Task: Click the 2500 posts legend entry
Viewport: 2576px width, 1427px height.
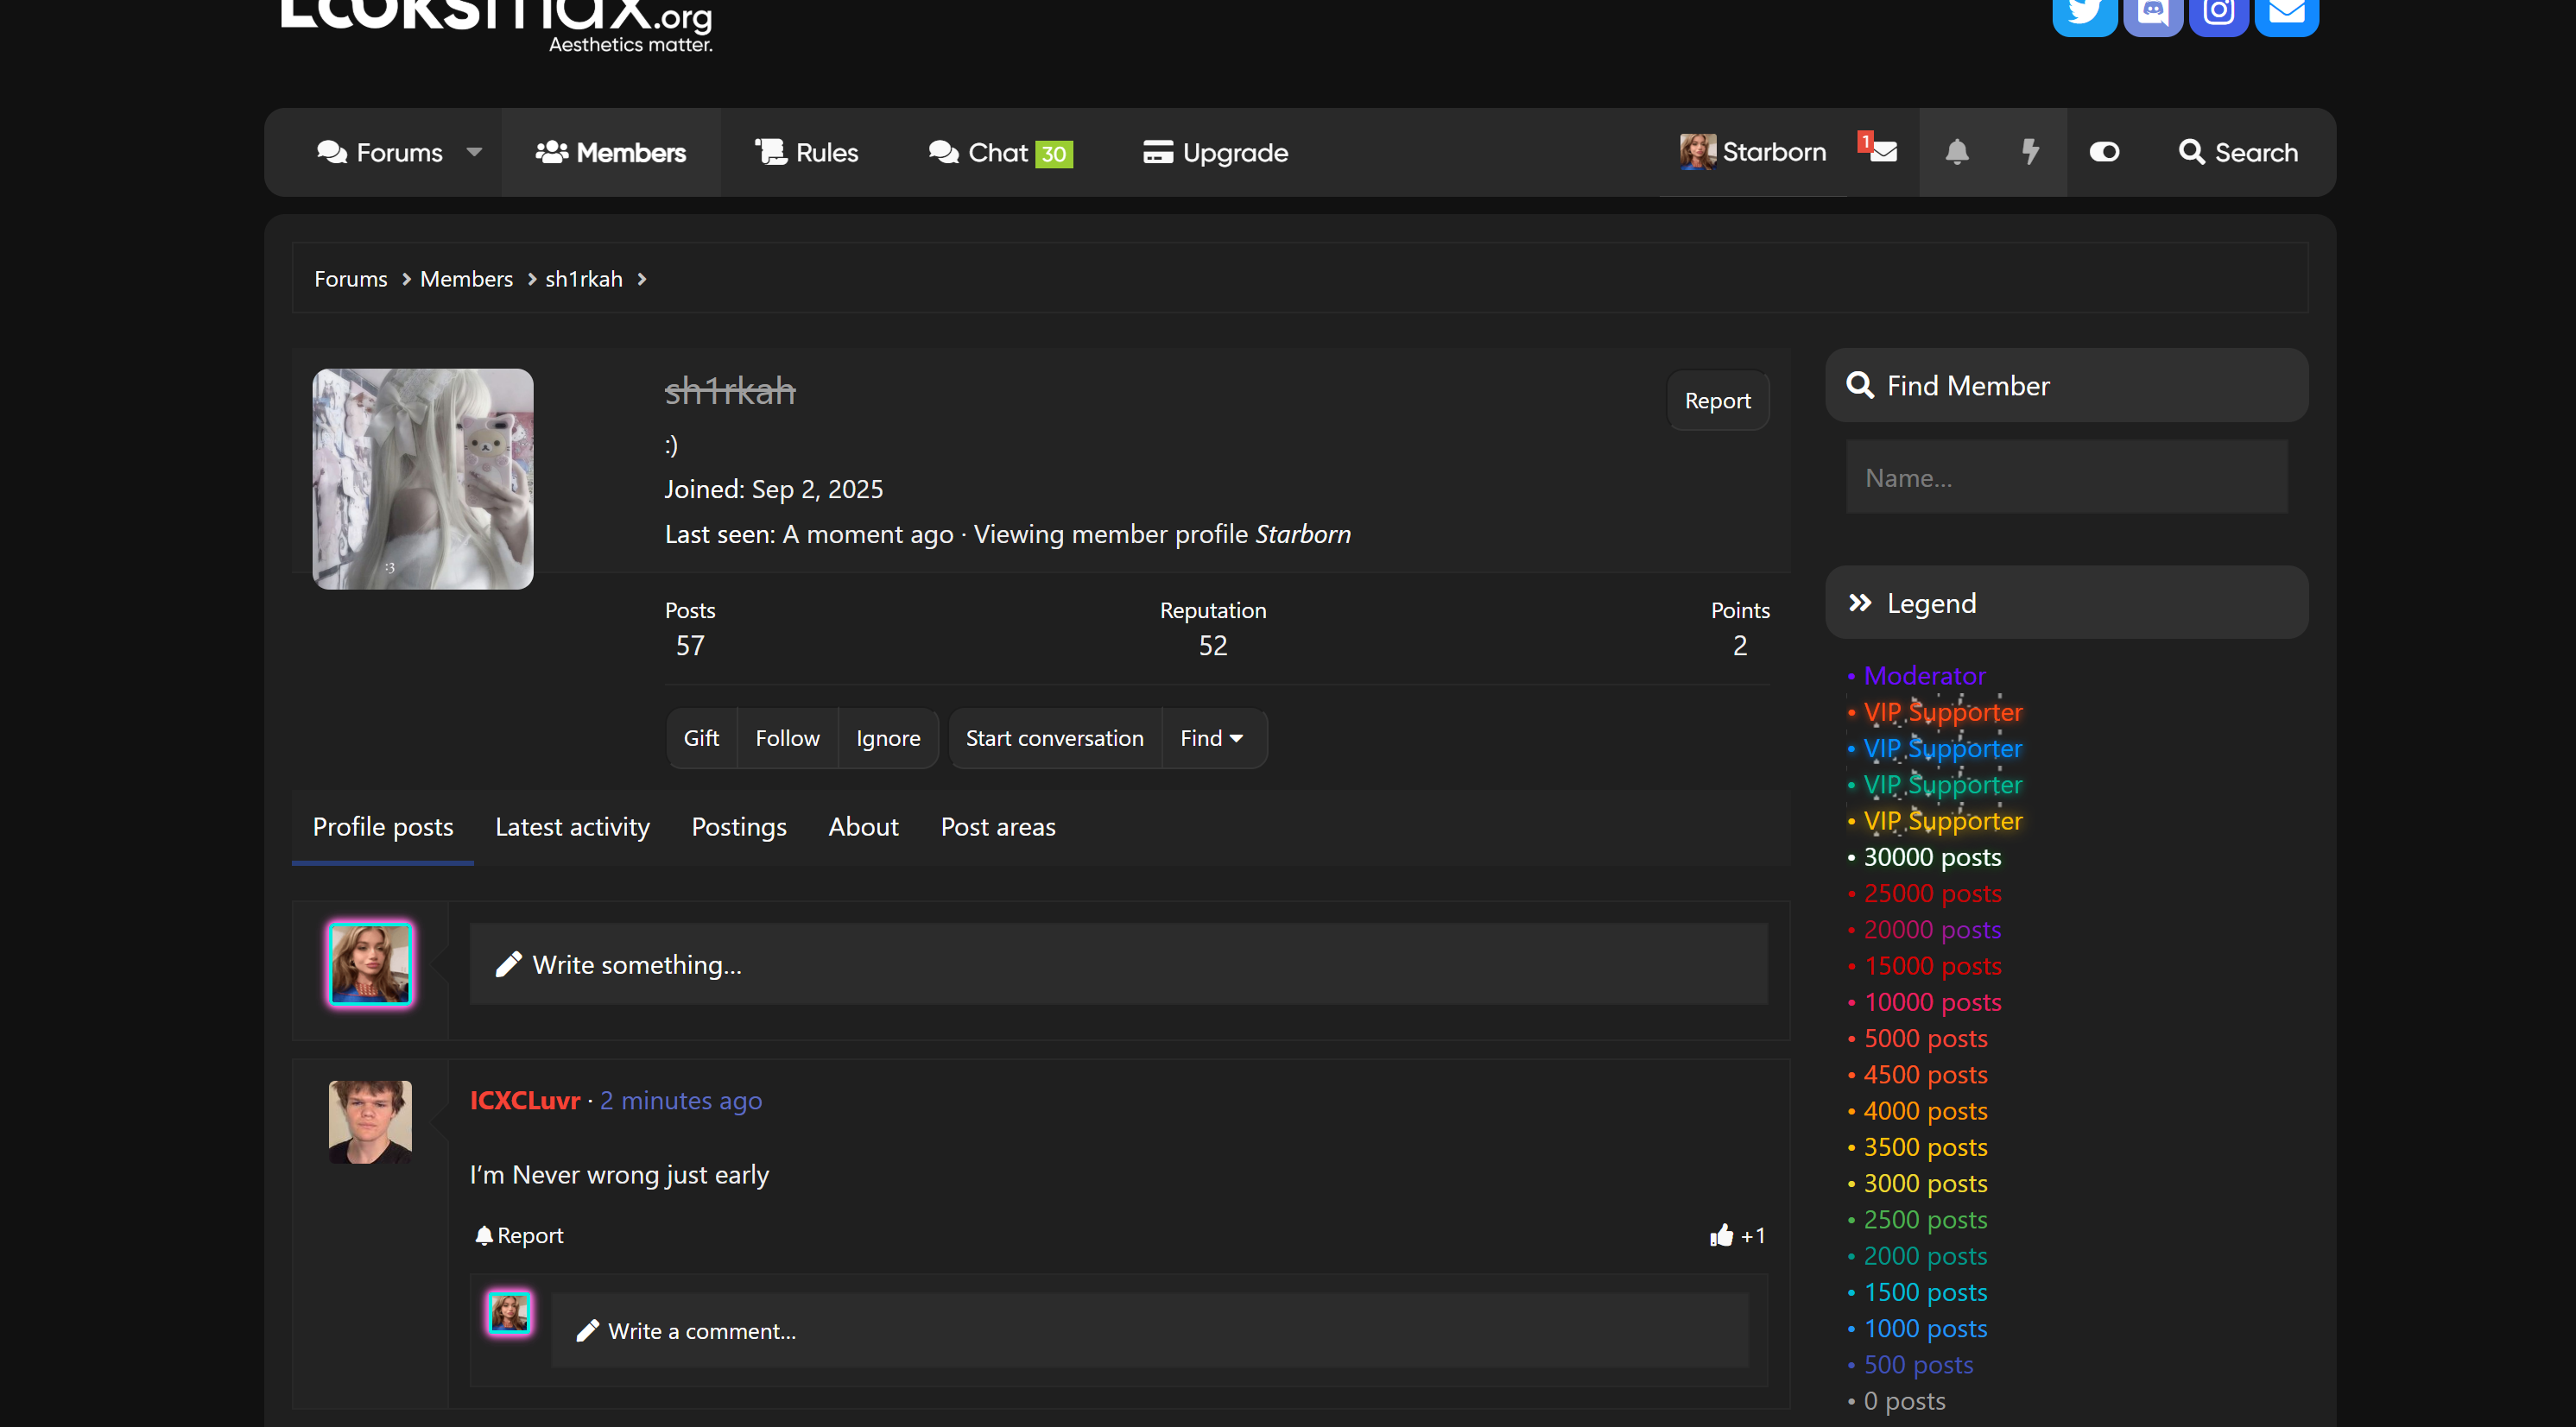Action: point(1925,1219)
